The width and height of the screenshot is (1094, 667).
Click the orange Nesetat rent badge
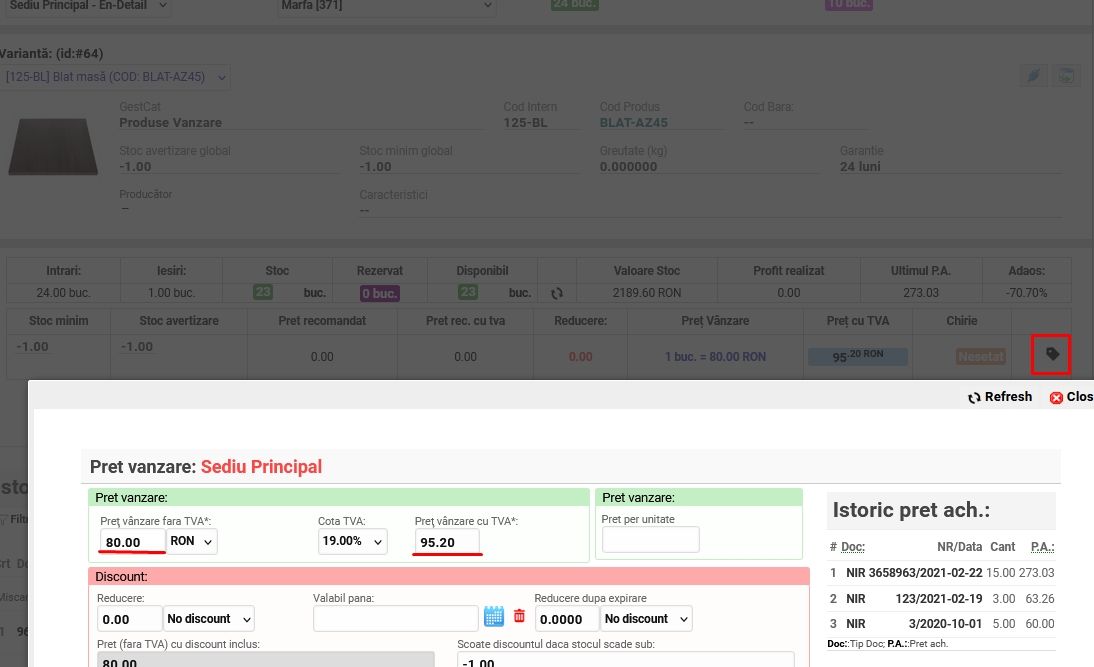(x=980, y=357)
